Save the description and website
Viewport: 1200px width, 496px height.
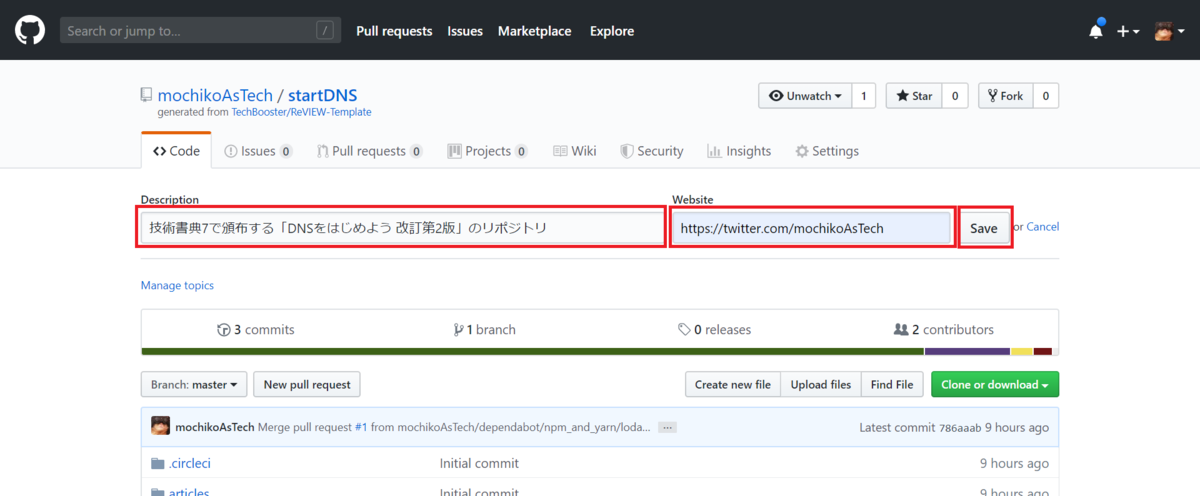(984, 228)
